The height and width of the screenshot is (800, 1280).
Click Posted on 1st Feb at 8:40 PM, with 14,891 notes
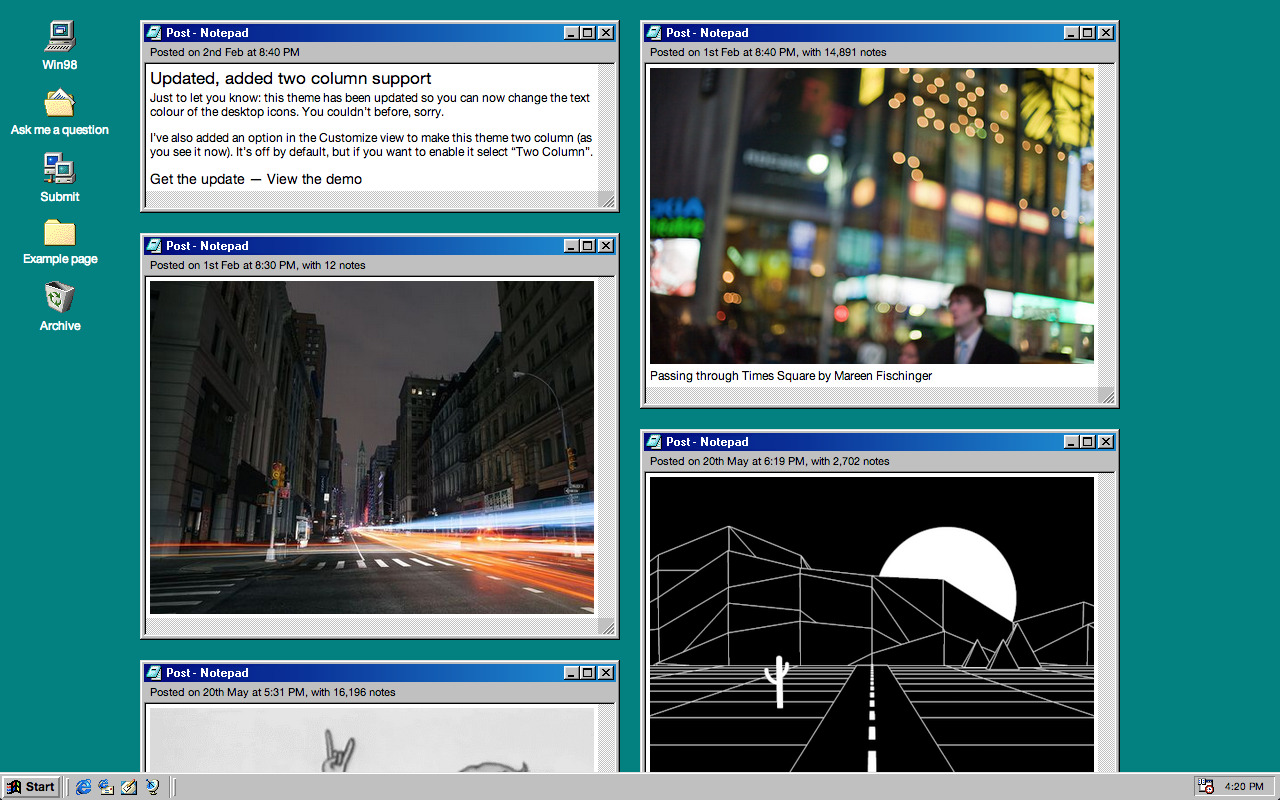point(768,52)
